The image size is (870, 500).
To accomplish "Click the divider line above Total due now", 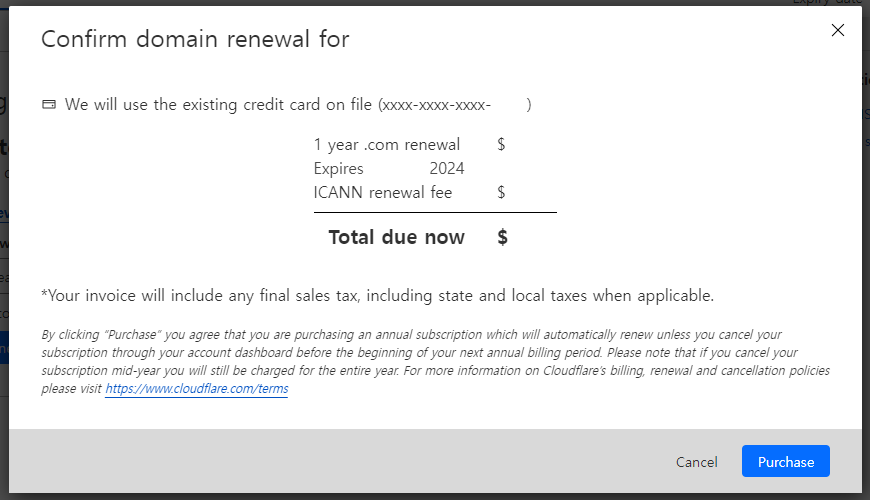I will 435,212.
